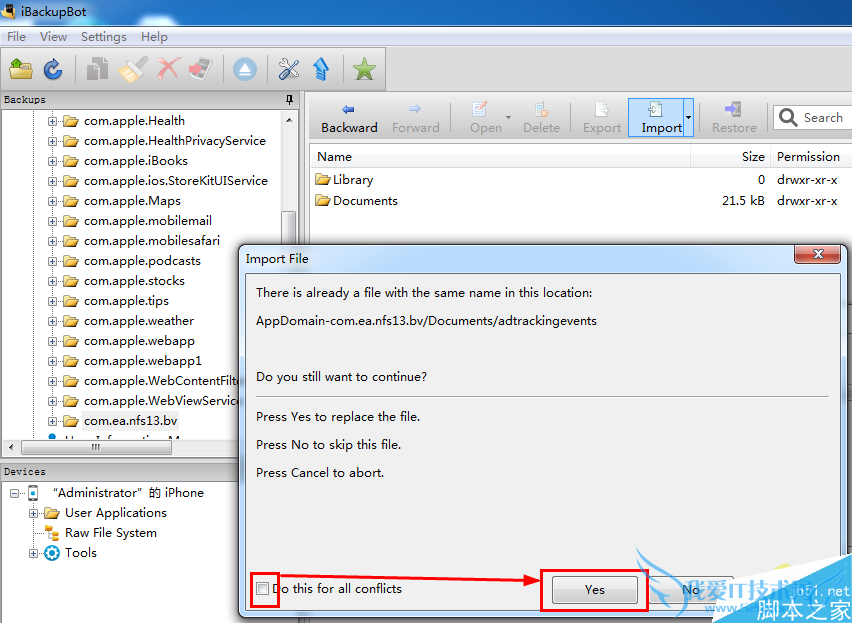Click No to skip this file
This screenshot has width=852, height=623.
coord(691,590)
